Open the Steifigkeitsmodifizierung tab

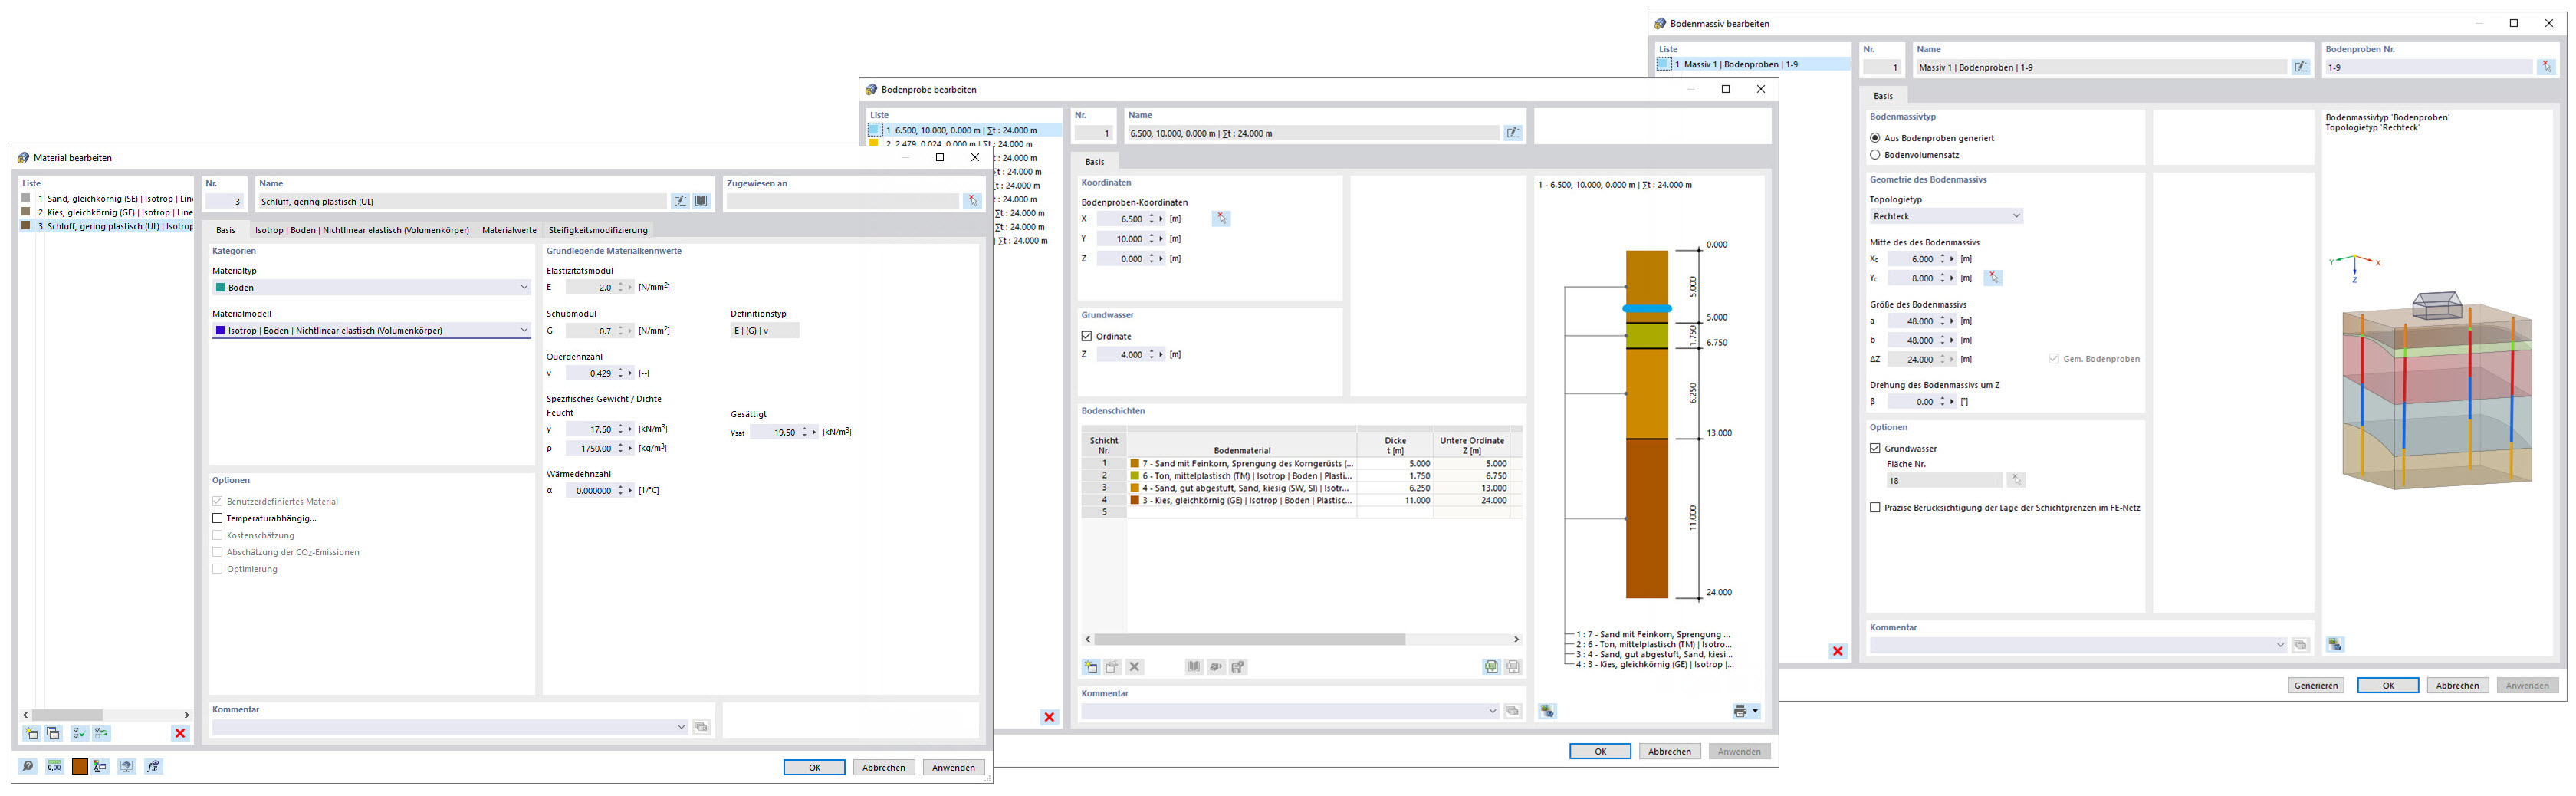(x=598, y=230)
